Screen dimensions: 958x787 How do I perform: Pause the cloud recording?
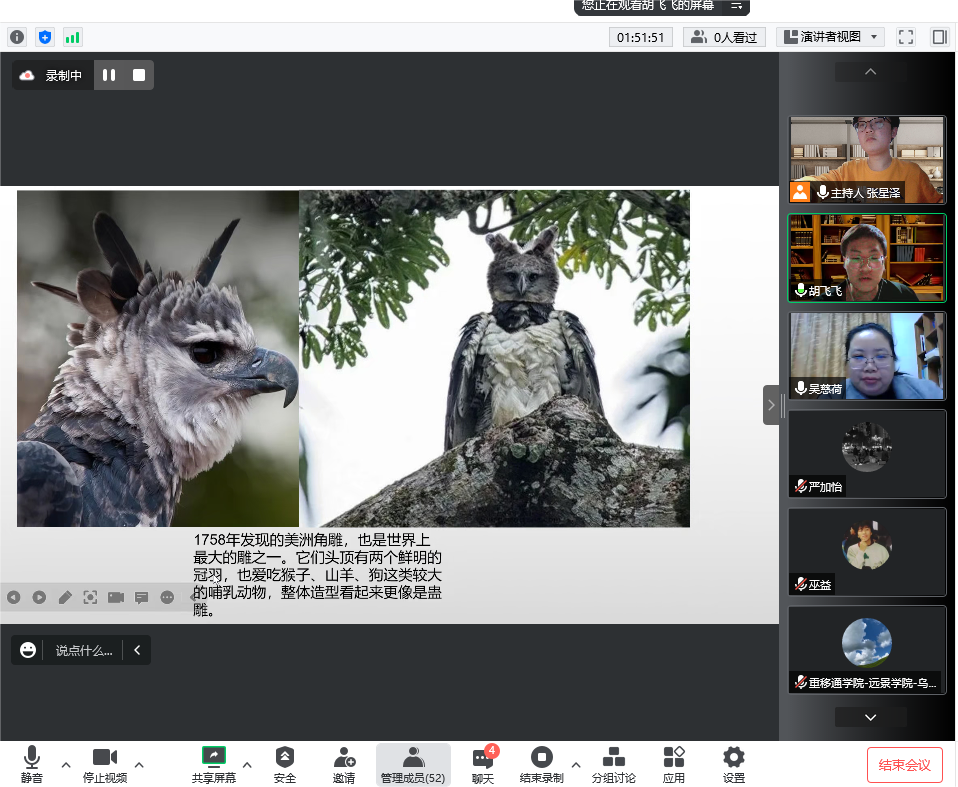109,75
